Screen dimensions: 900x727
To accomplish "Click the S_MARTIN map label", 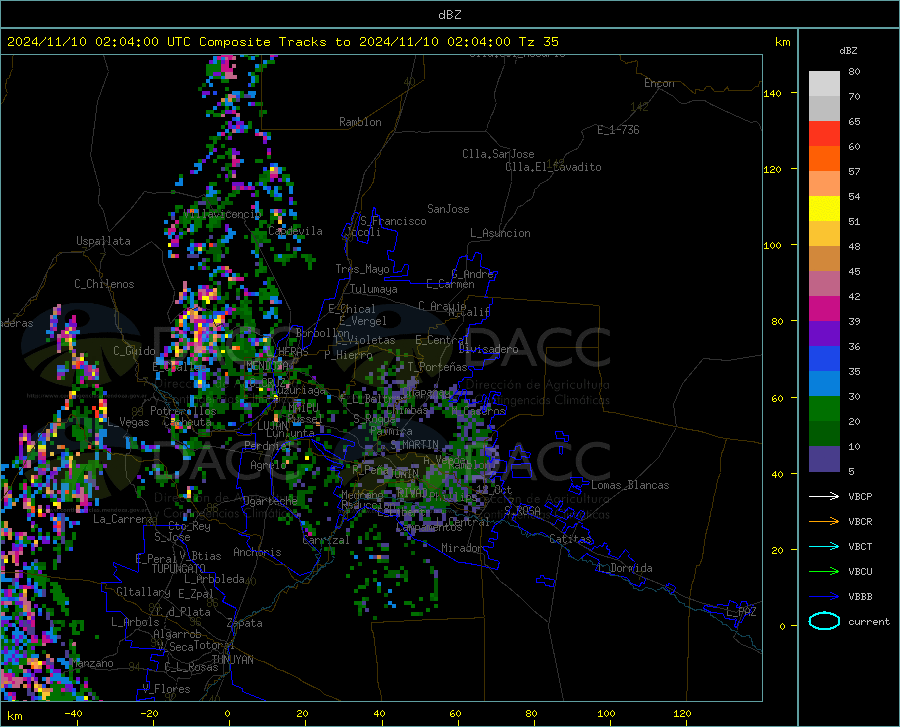I will click(x=414, y=445).
